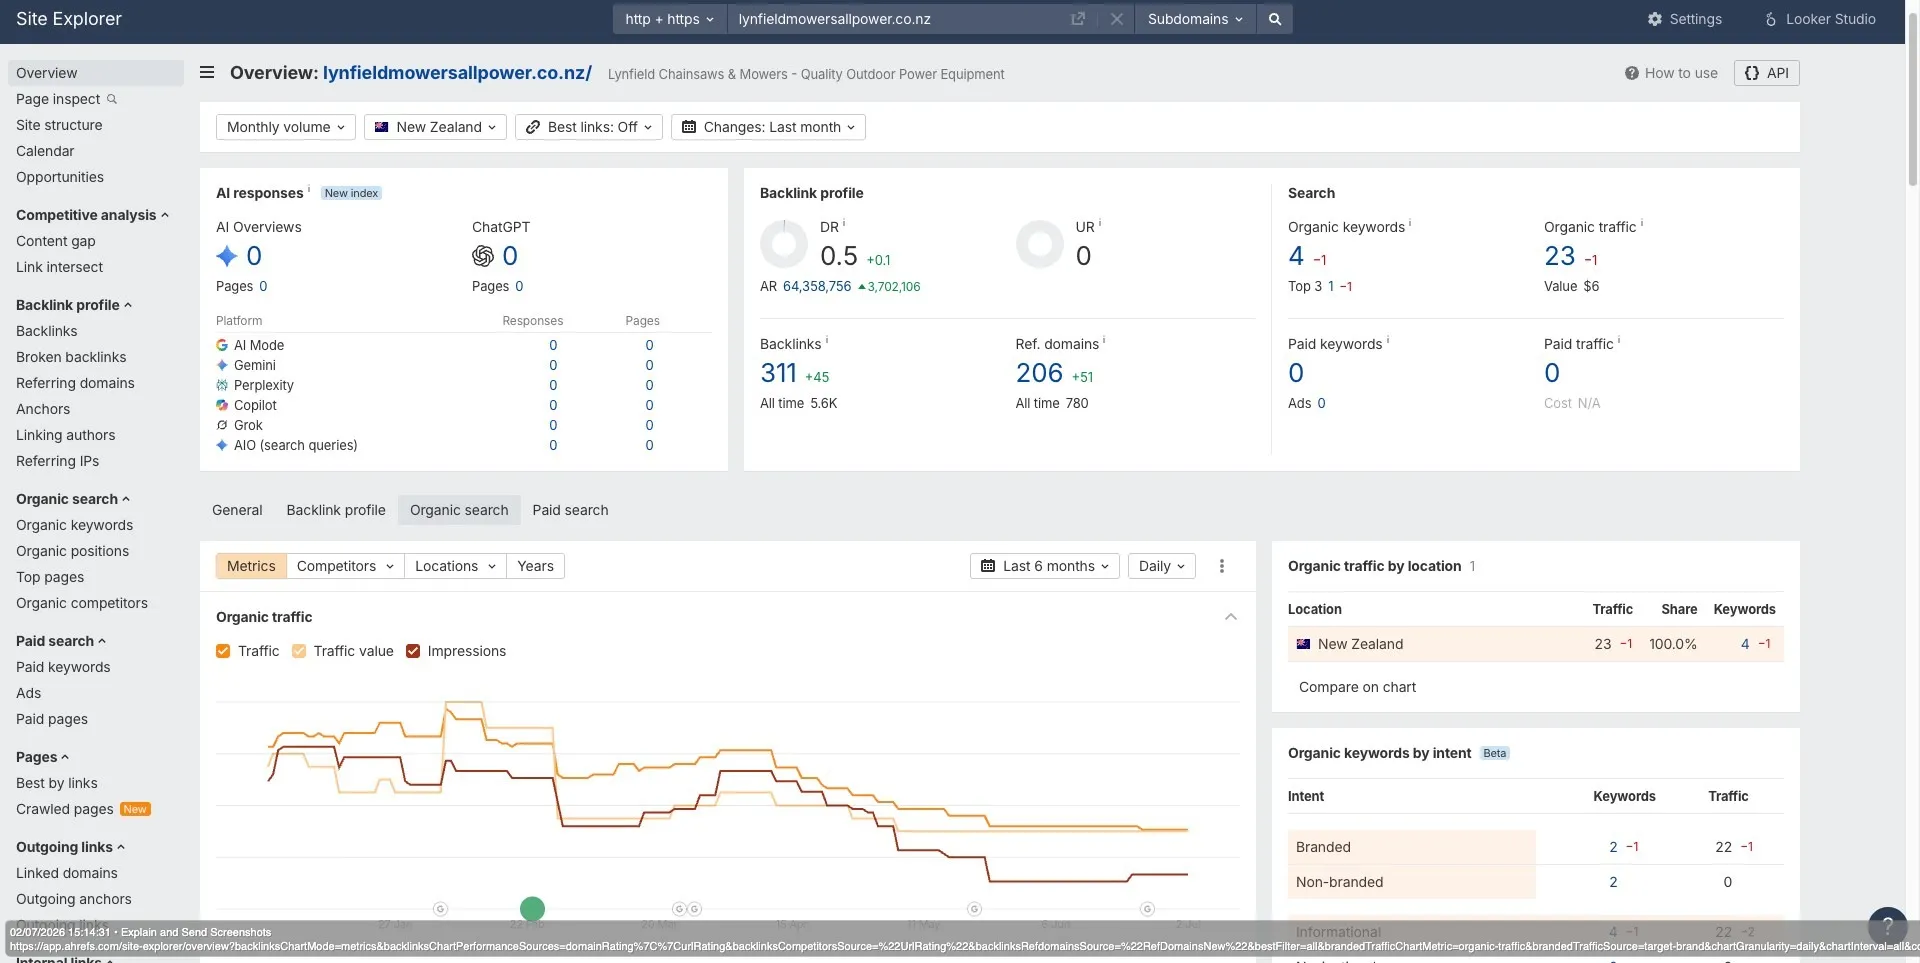The image size is (1920, 963).
Task: Toggle the Impressions checkbox
Action: [413, 651]
